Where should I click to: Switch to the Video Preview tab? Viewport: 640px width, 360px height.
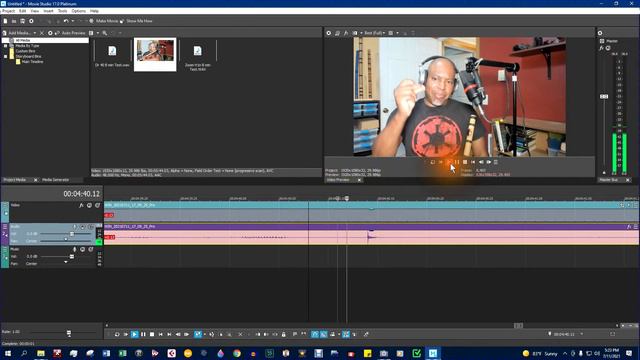(338, 180)
